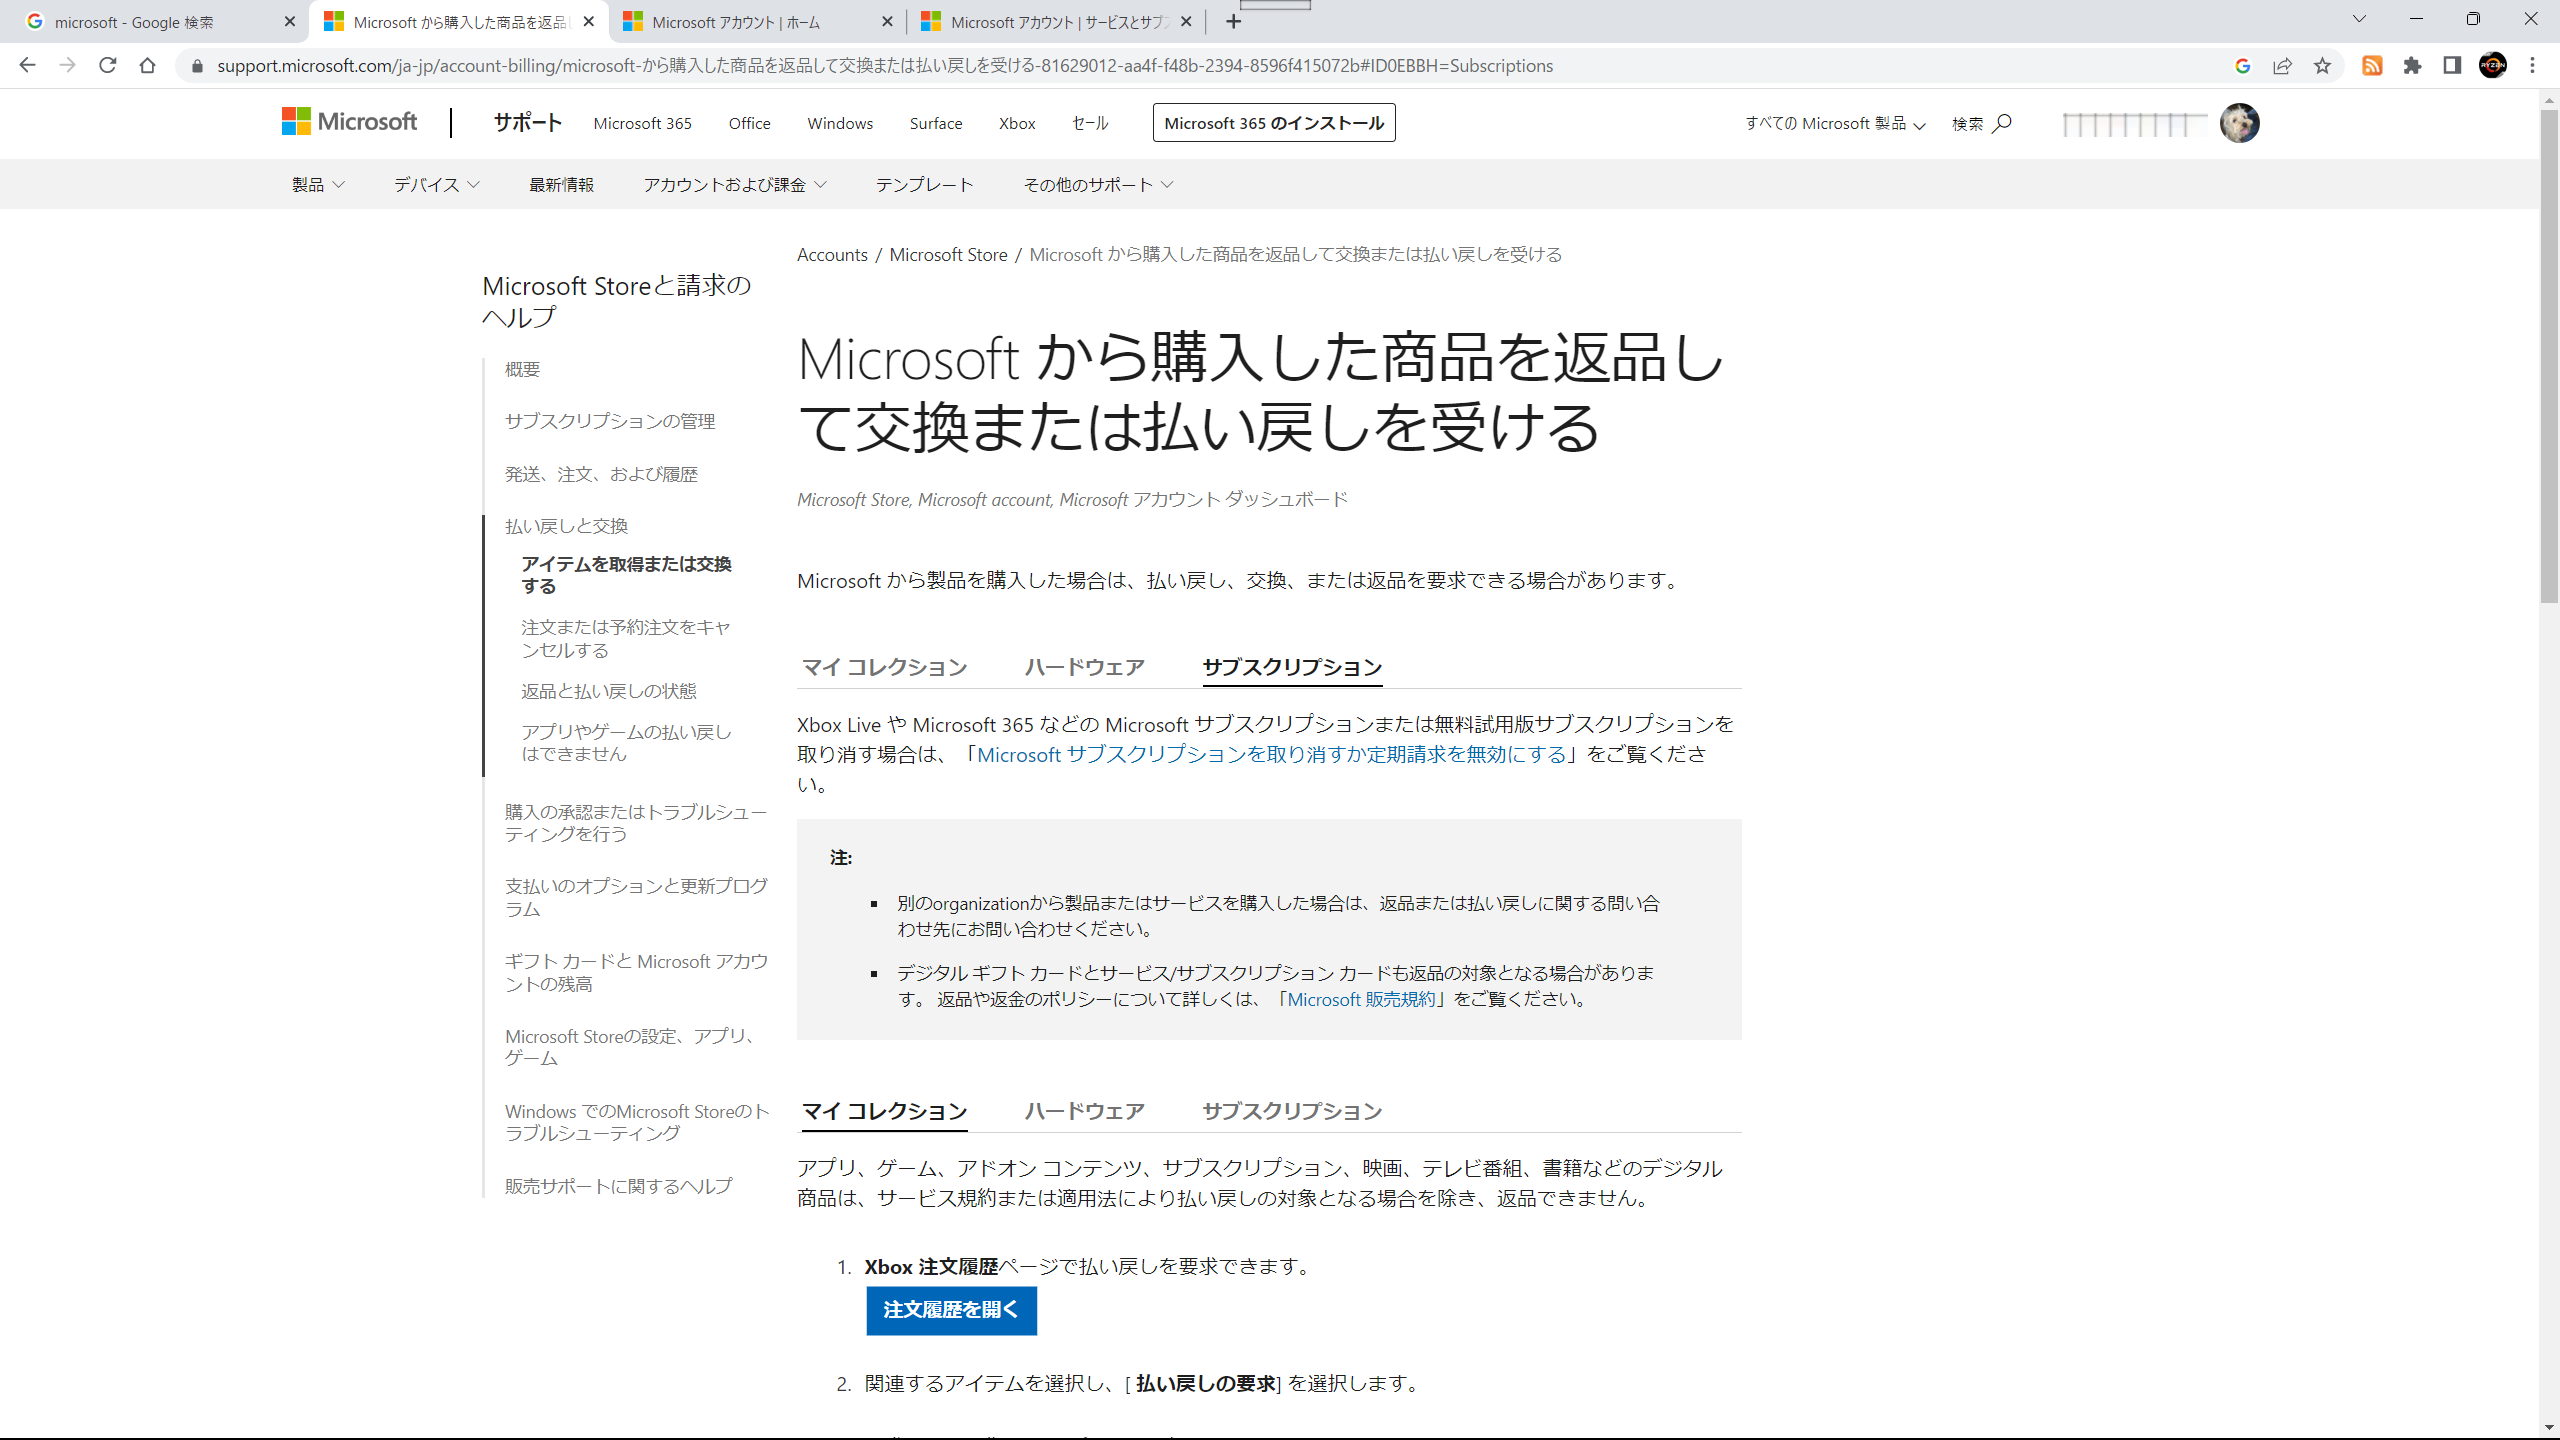Open テンプレート menu item

(924, 185)
